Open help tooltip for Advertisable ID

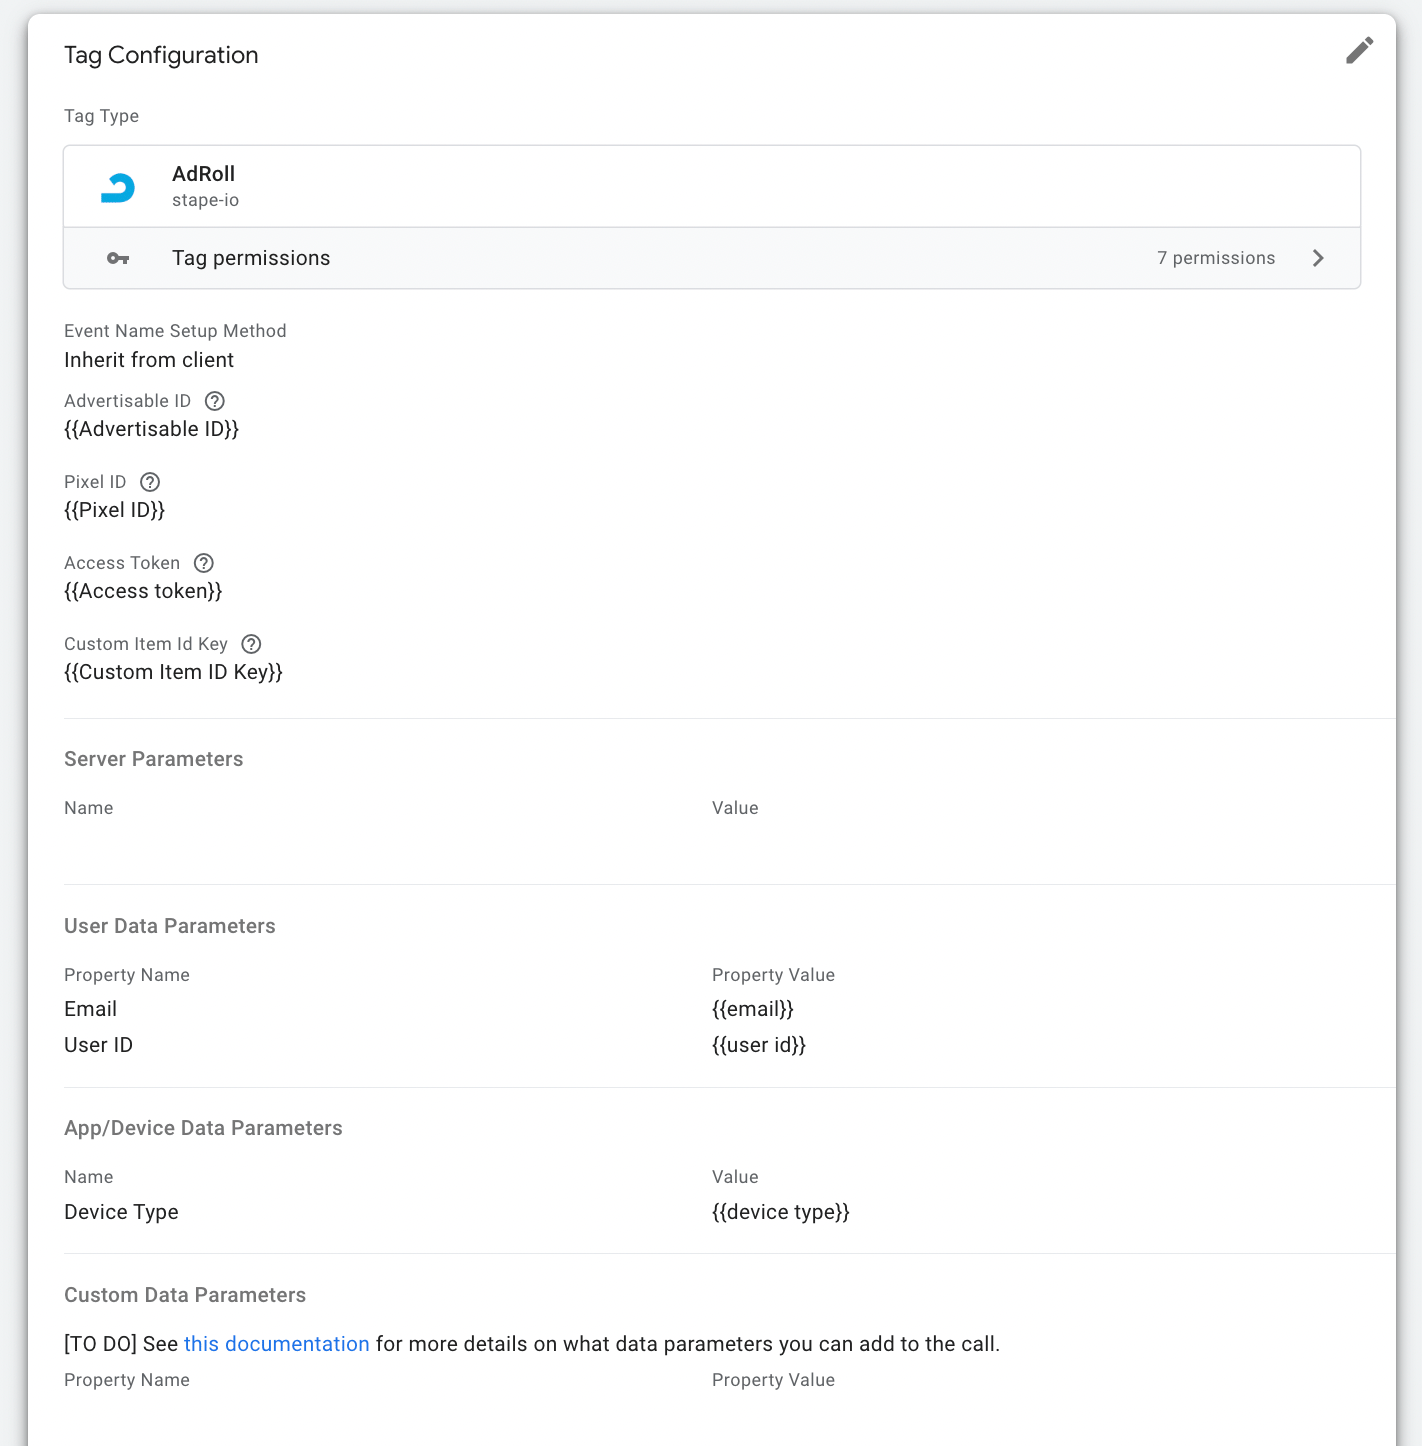pyautogui.click(x=215, y=401)
